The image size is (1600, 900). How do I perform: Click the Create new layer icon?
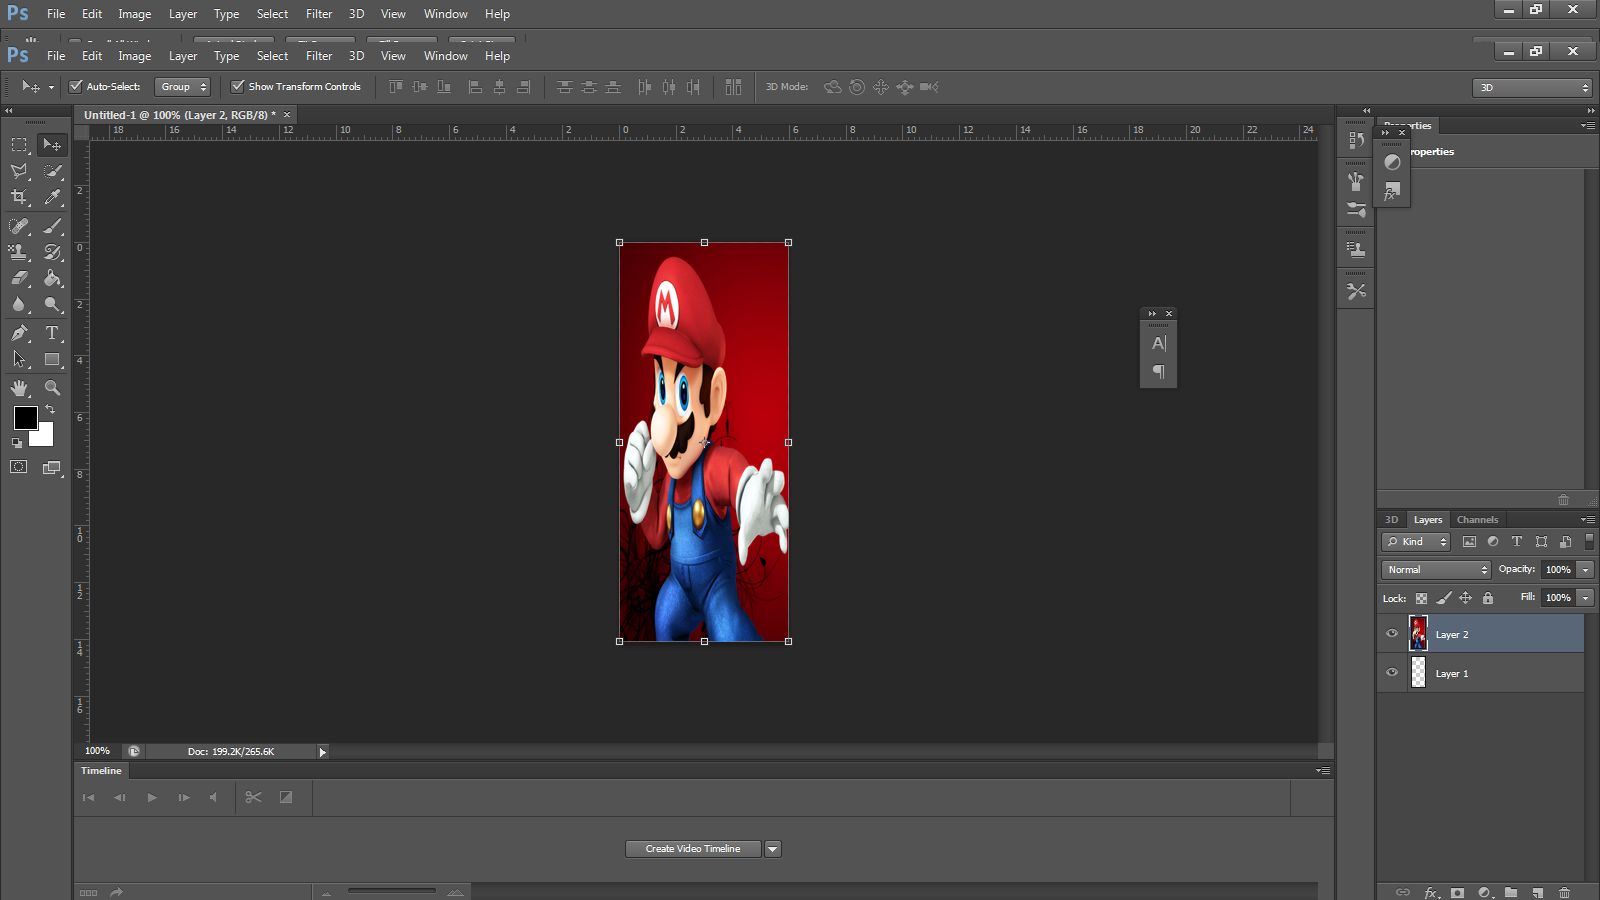(1538, 892)
